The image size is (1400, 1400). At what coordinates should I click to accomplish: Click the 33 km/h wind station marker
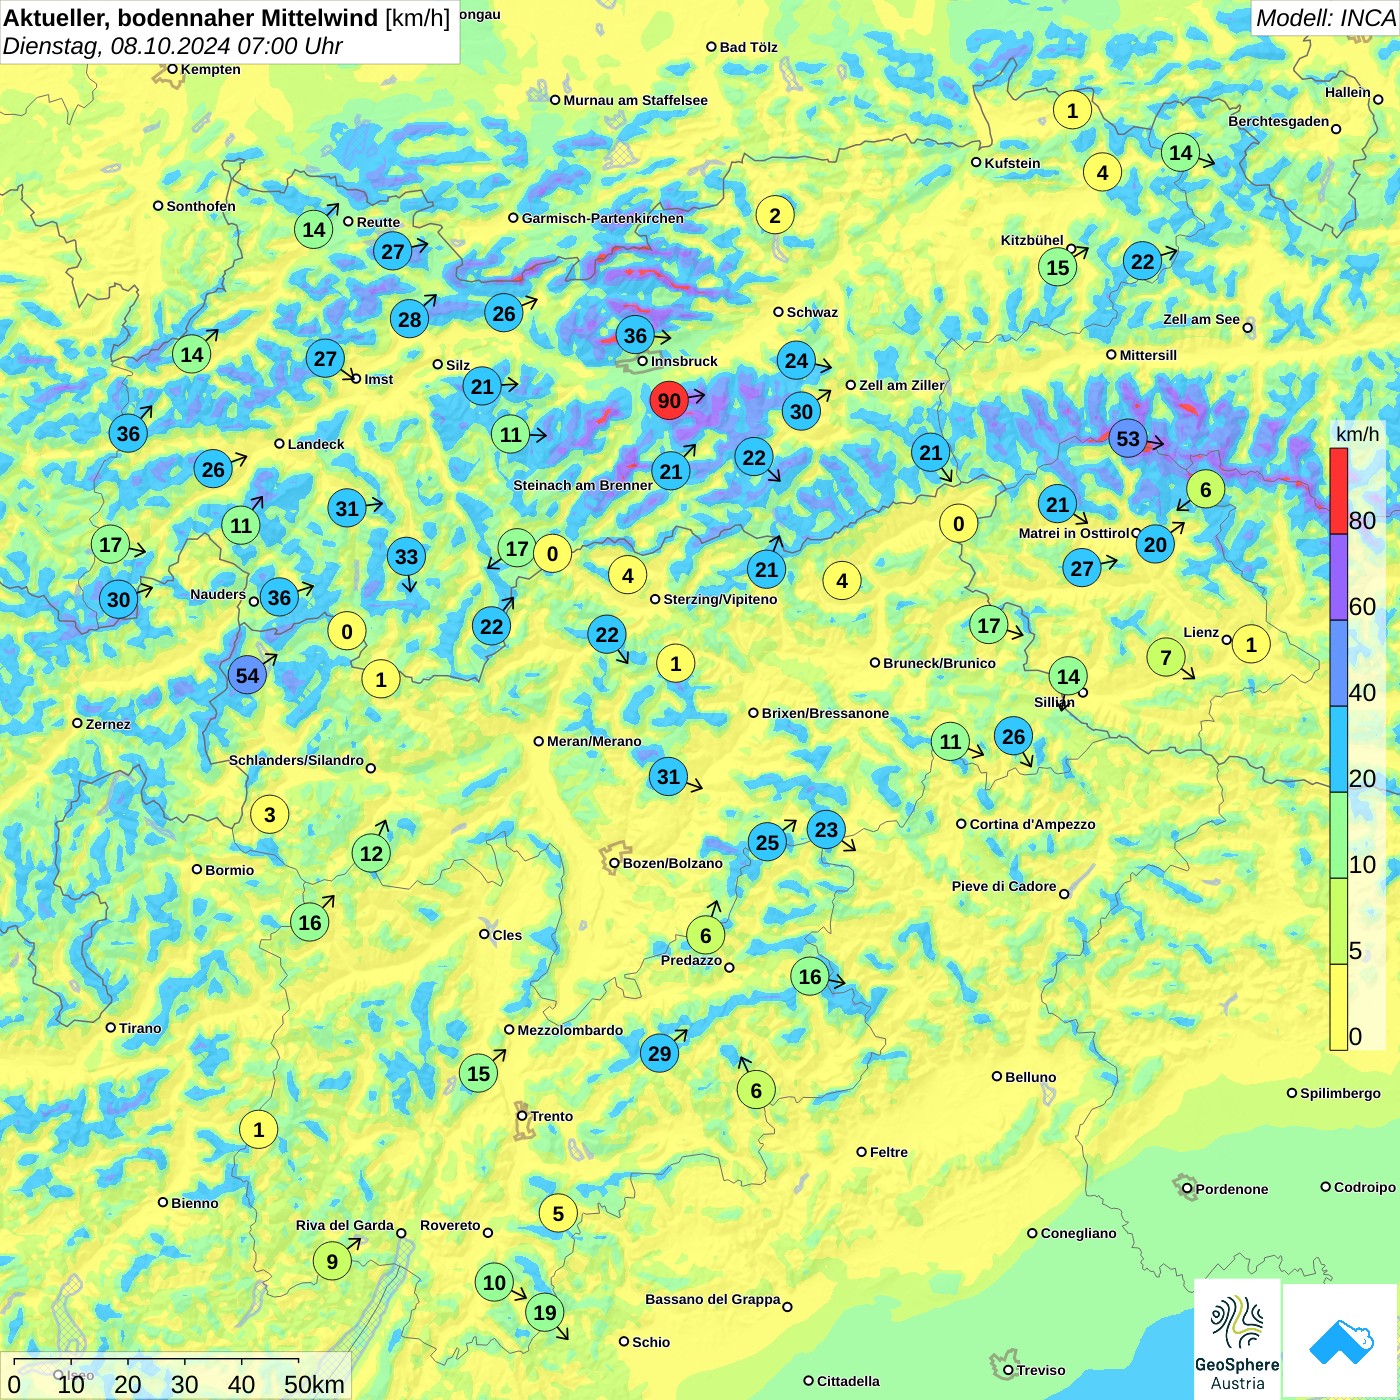(x=406, y=557)
